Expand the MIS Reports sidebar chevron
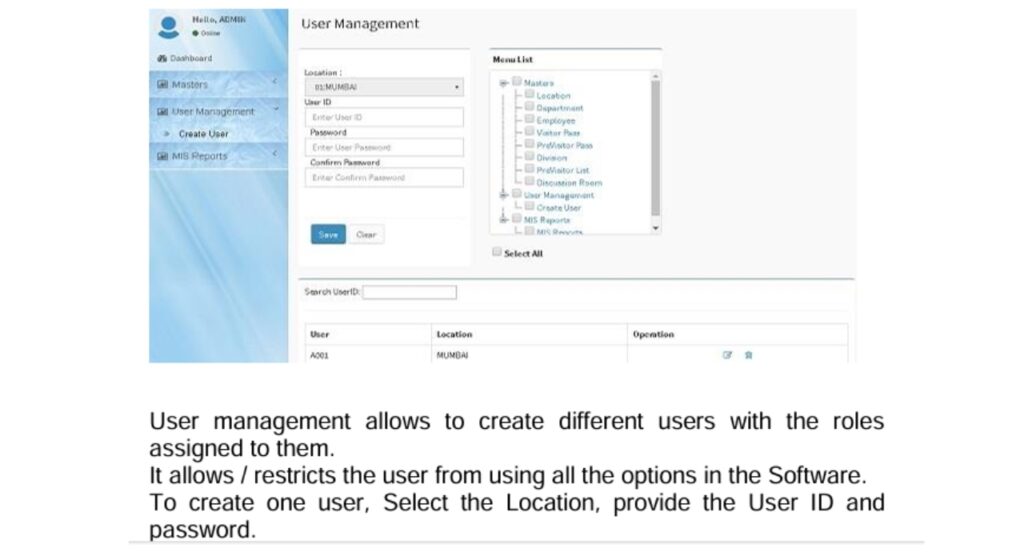This screenshot has width=1024, height=560. click(x=274, y=152)
